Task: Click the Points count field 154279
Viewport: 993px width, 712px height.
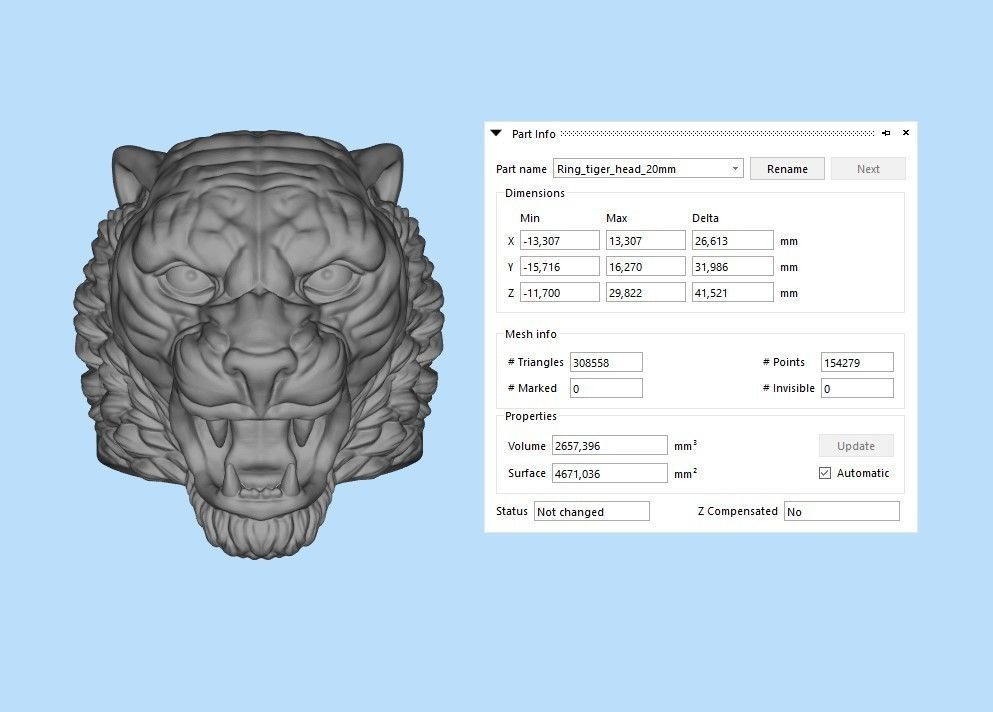Action: tap(857, 362)
